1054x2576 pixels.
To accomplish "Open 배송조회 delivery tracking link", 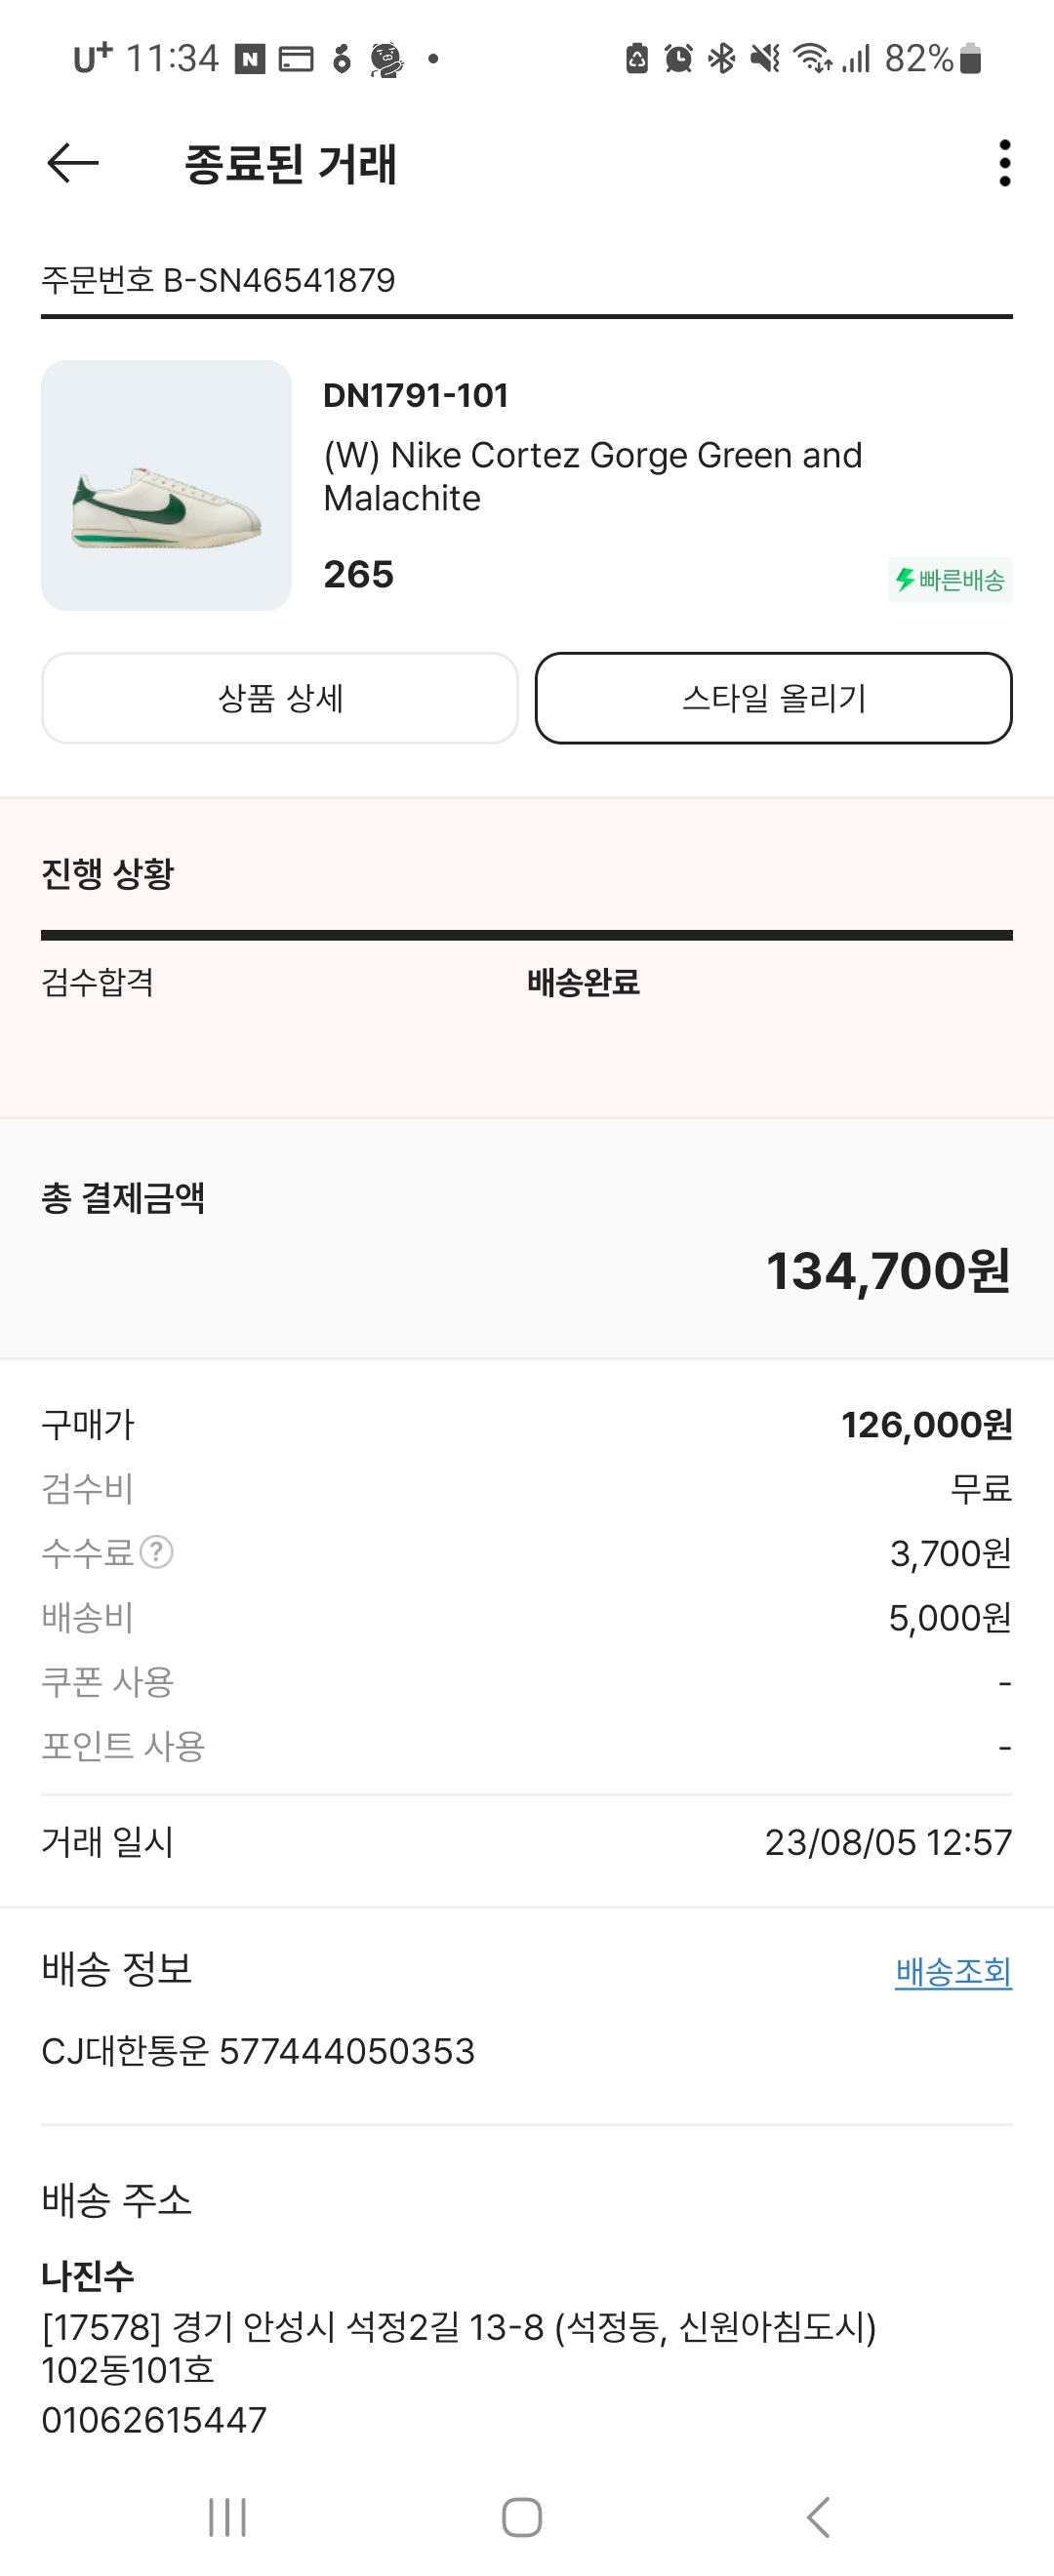I will click(953, 1972).
